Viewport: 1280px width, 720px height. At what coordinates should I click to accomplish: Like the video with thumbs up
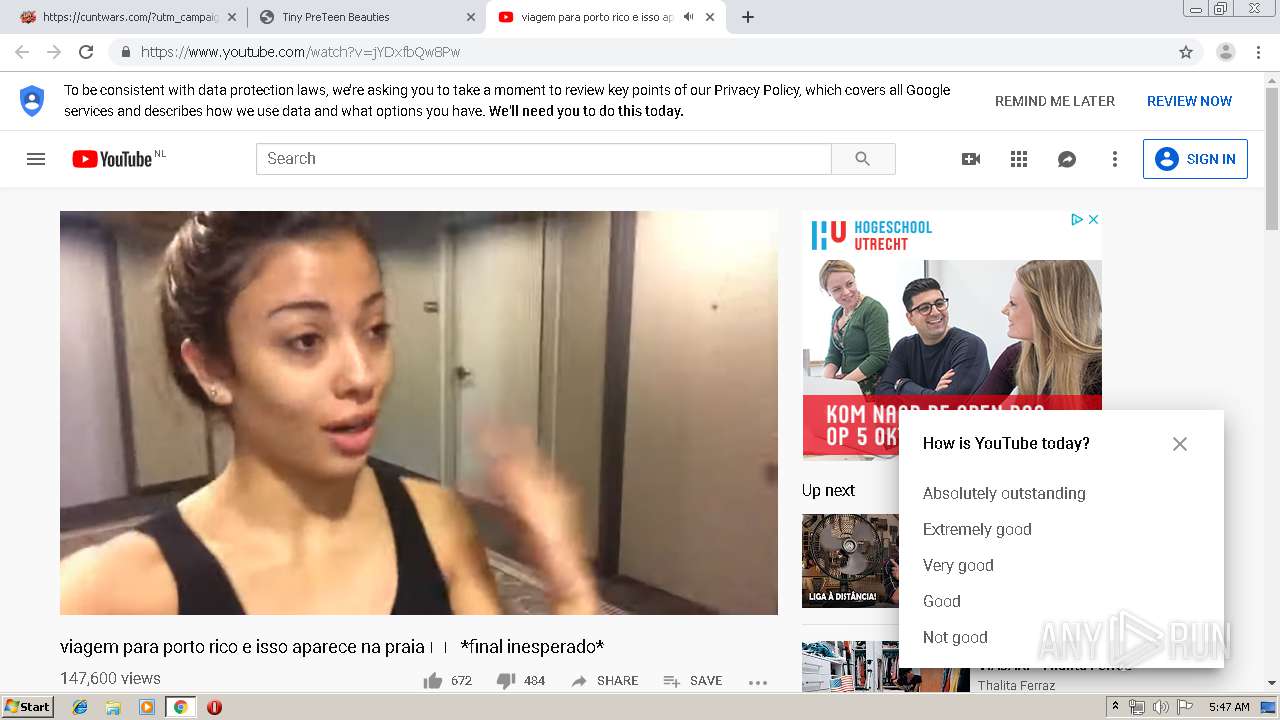point(433,681)
